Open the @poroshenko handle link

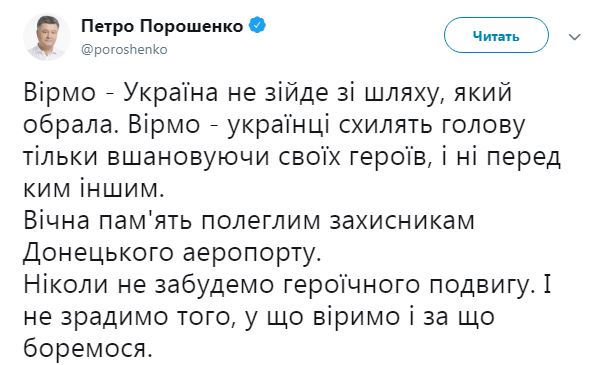point(124,50)
